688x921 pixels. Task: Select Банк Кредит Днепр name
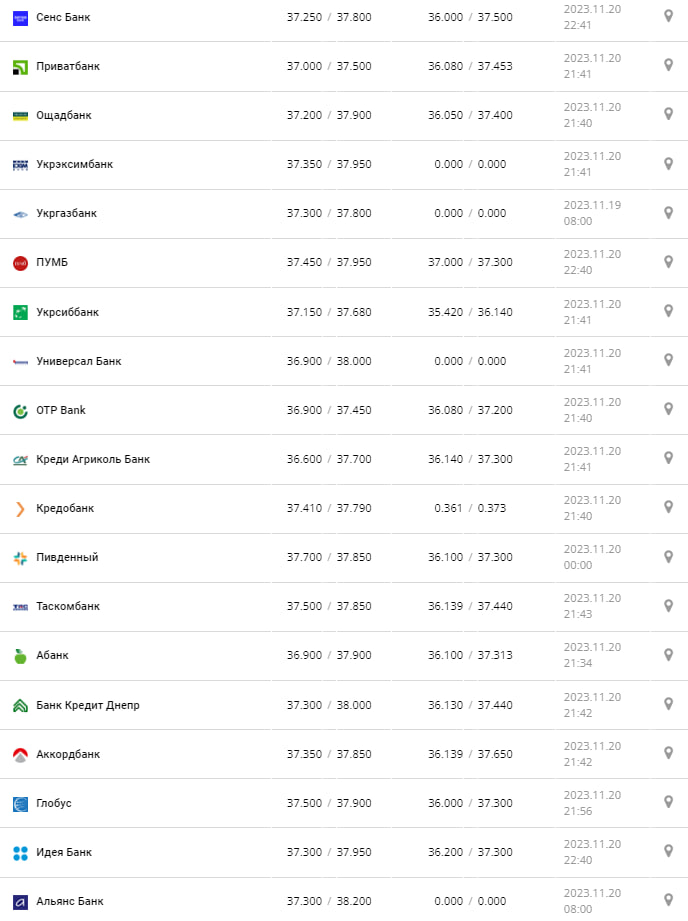[88, 705]
